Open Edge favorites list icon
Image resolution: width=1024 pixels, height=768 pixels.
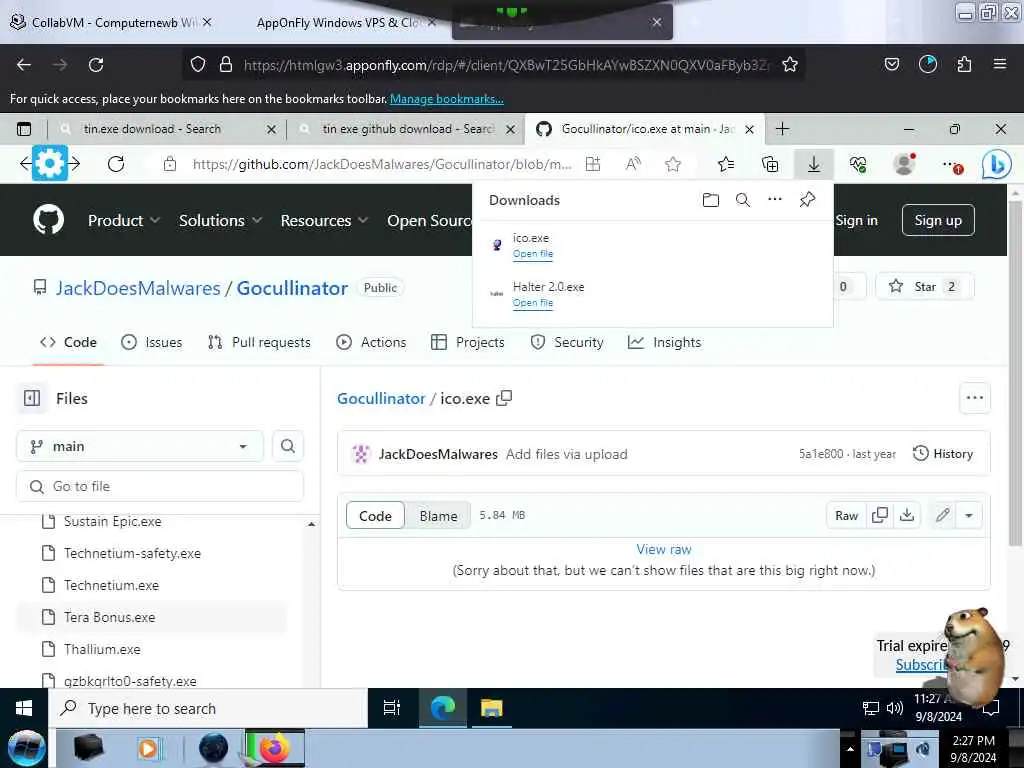click(x=726, y=164)
